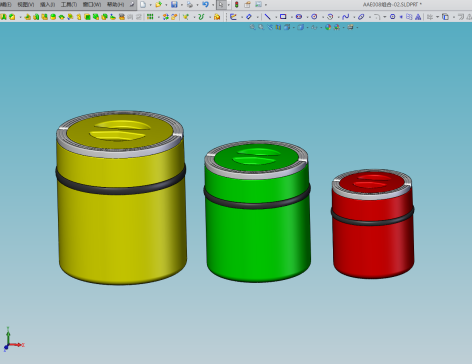Image resolution: width=472 pixels, height=364 pixels.
Task: Pin the menu bar with pushpin icon
Action: pos(132,5)
